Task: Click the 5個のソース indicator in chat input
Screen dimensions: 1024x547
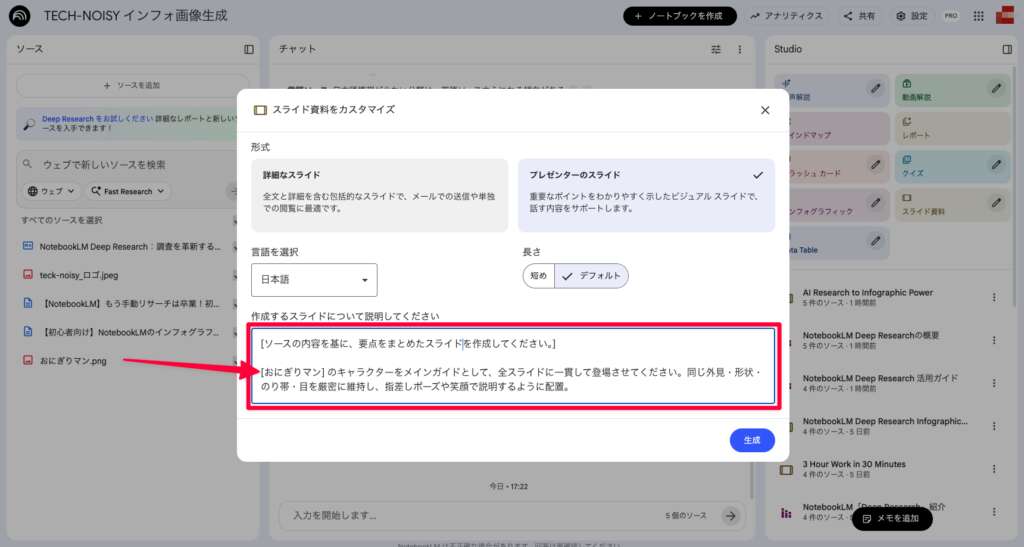Action: tap(686, 516)
